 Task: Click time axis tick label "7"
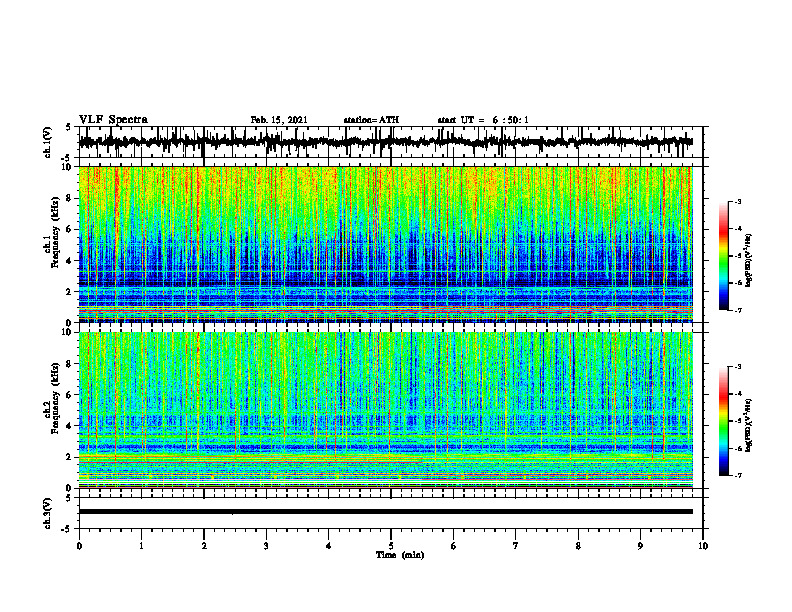pyautogui.click(x=516, y=546)
